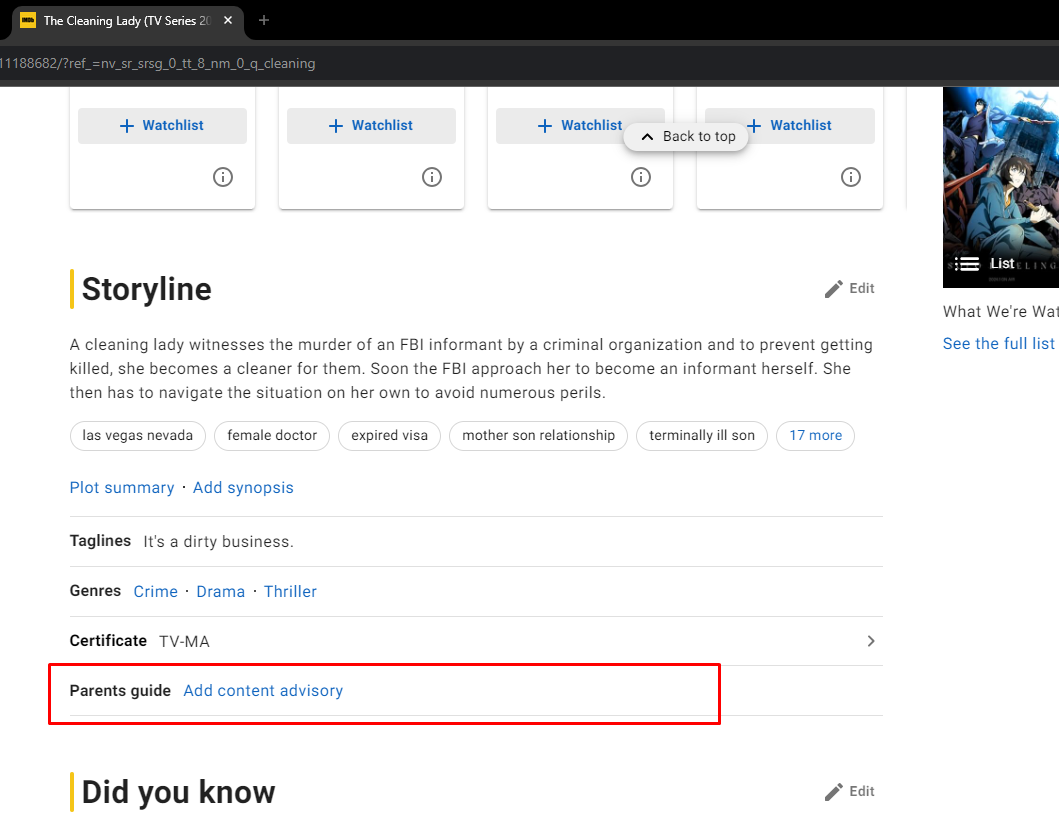Viewport: 1059px width, 820px height.
Task: Click the info icon on the third card
Action: (641, 177)
